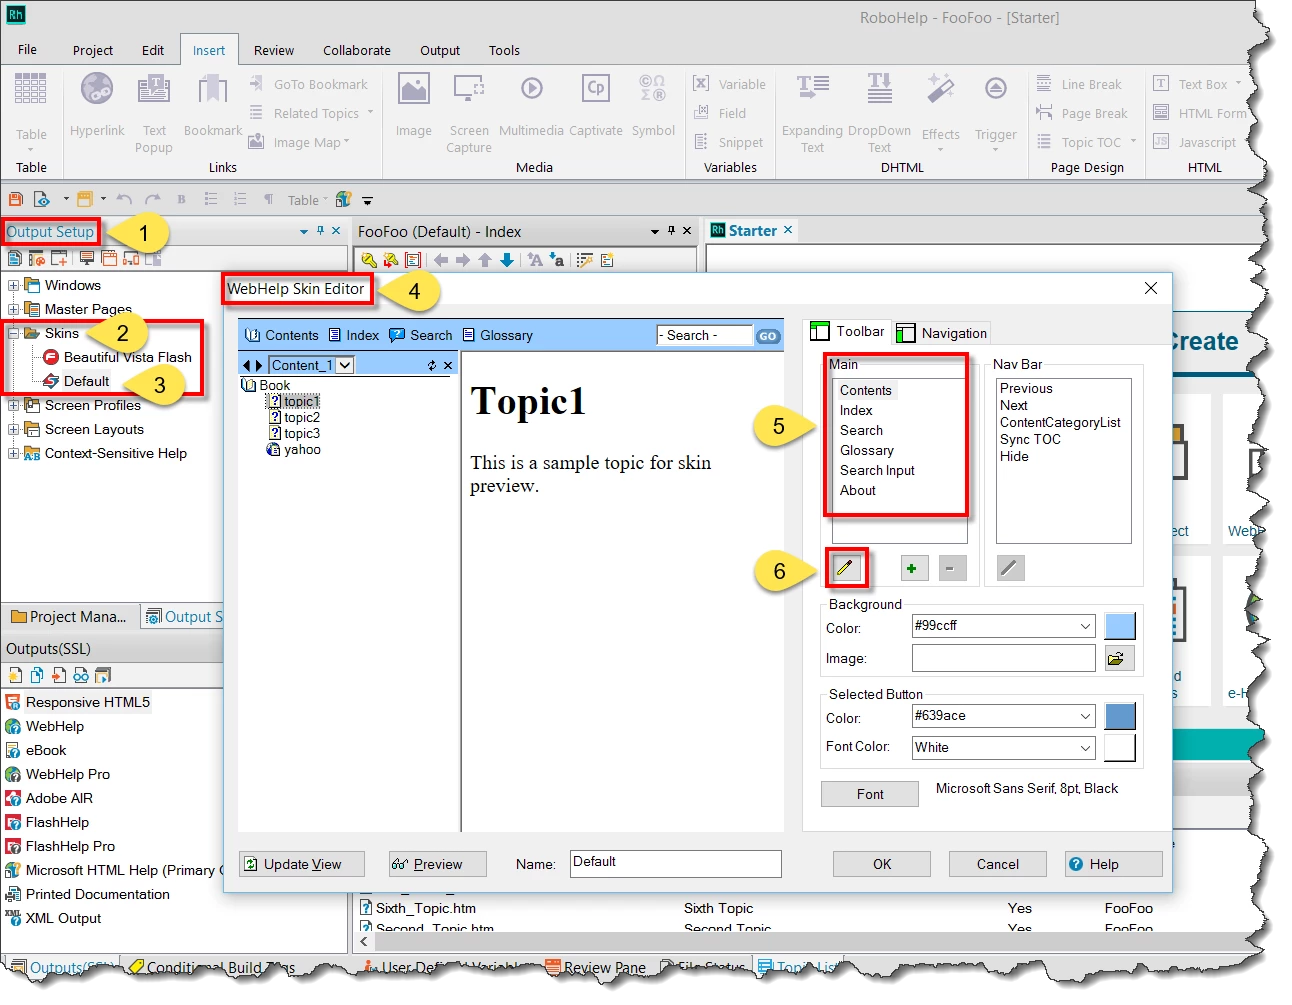Click the Trigger DHTML icon
The height and width of the screenshot is (1005, 1292).
(996, 112)
